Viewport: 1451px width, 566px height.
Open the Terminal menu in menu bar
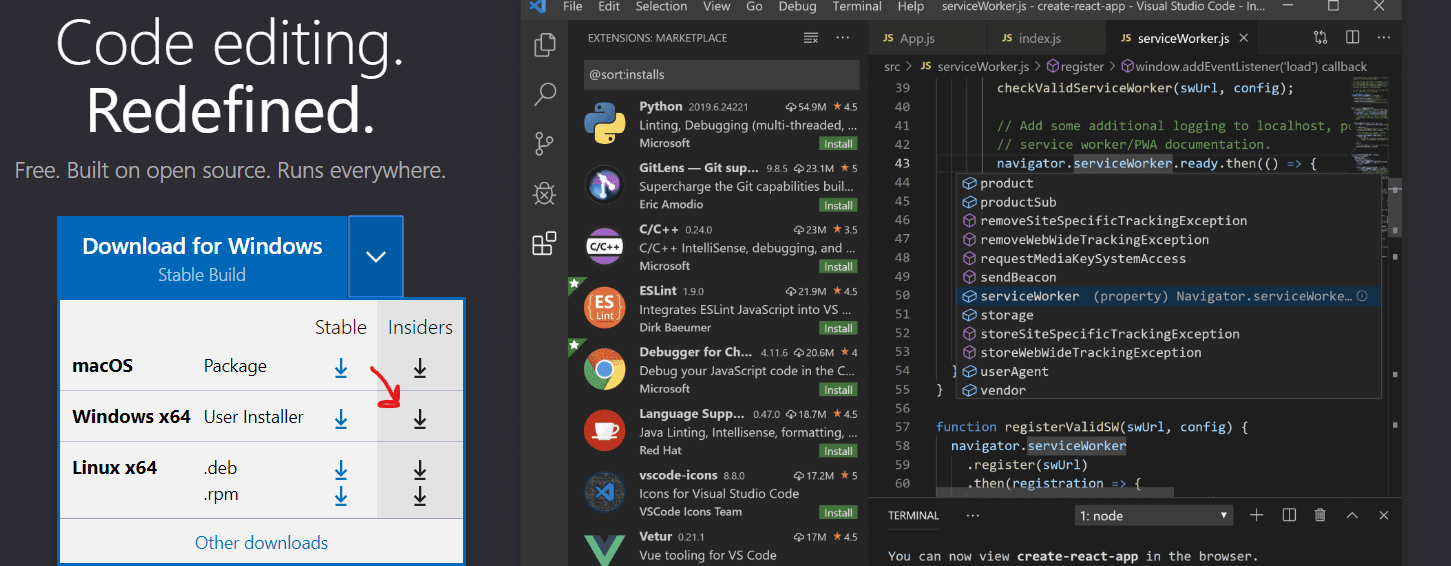(x=857, y=6)
